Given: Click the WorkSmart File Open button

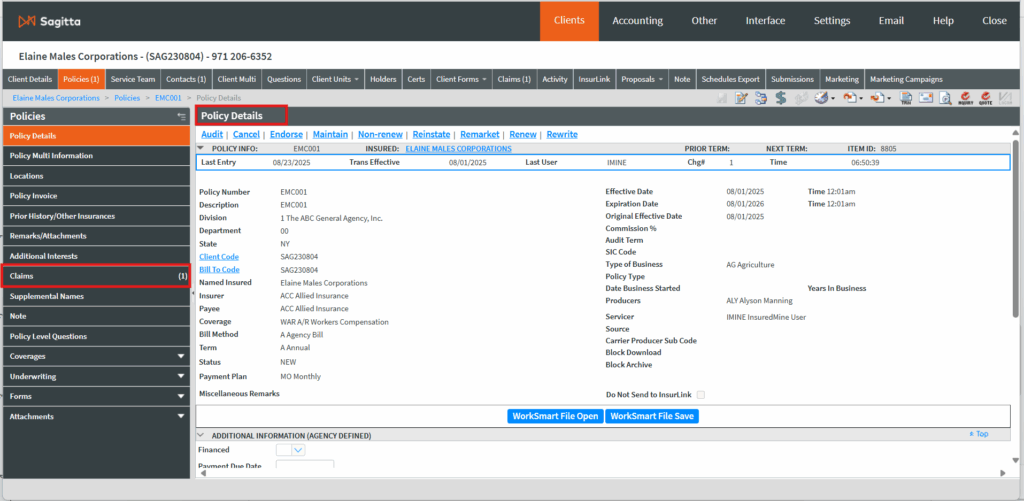Looking at the screenshot, I should point(554,416).
